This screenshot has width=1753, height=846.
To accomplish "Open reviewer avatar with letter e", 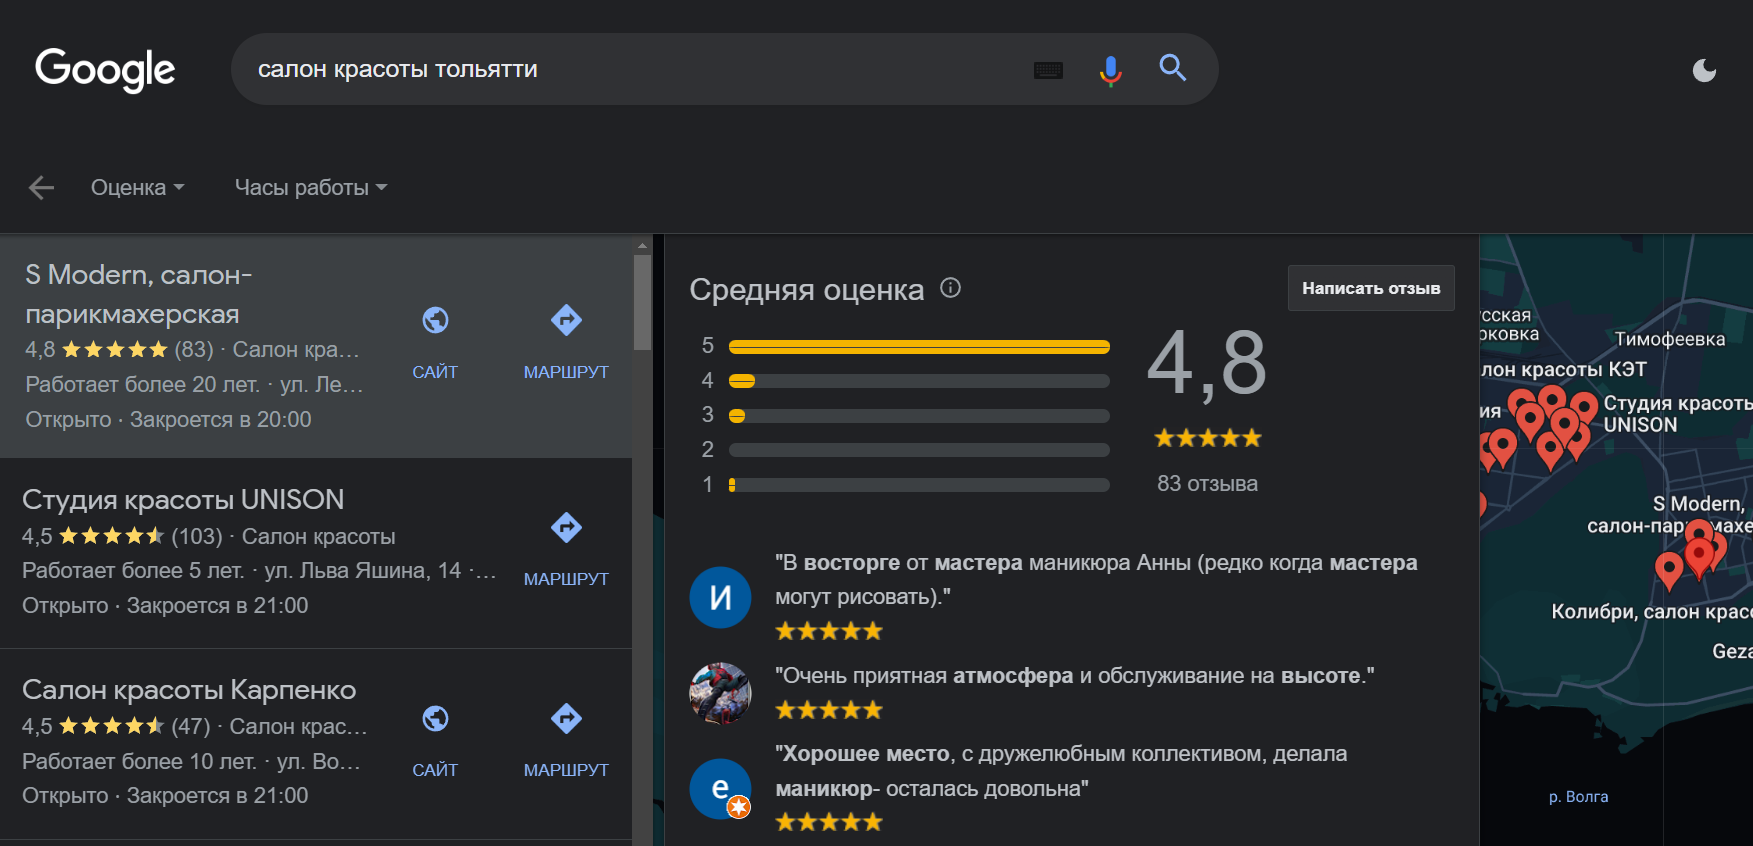I will 720,789.
